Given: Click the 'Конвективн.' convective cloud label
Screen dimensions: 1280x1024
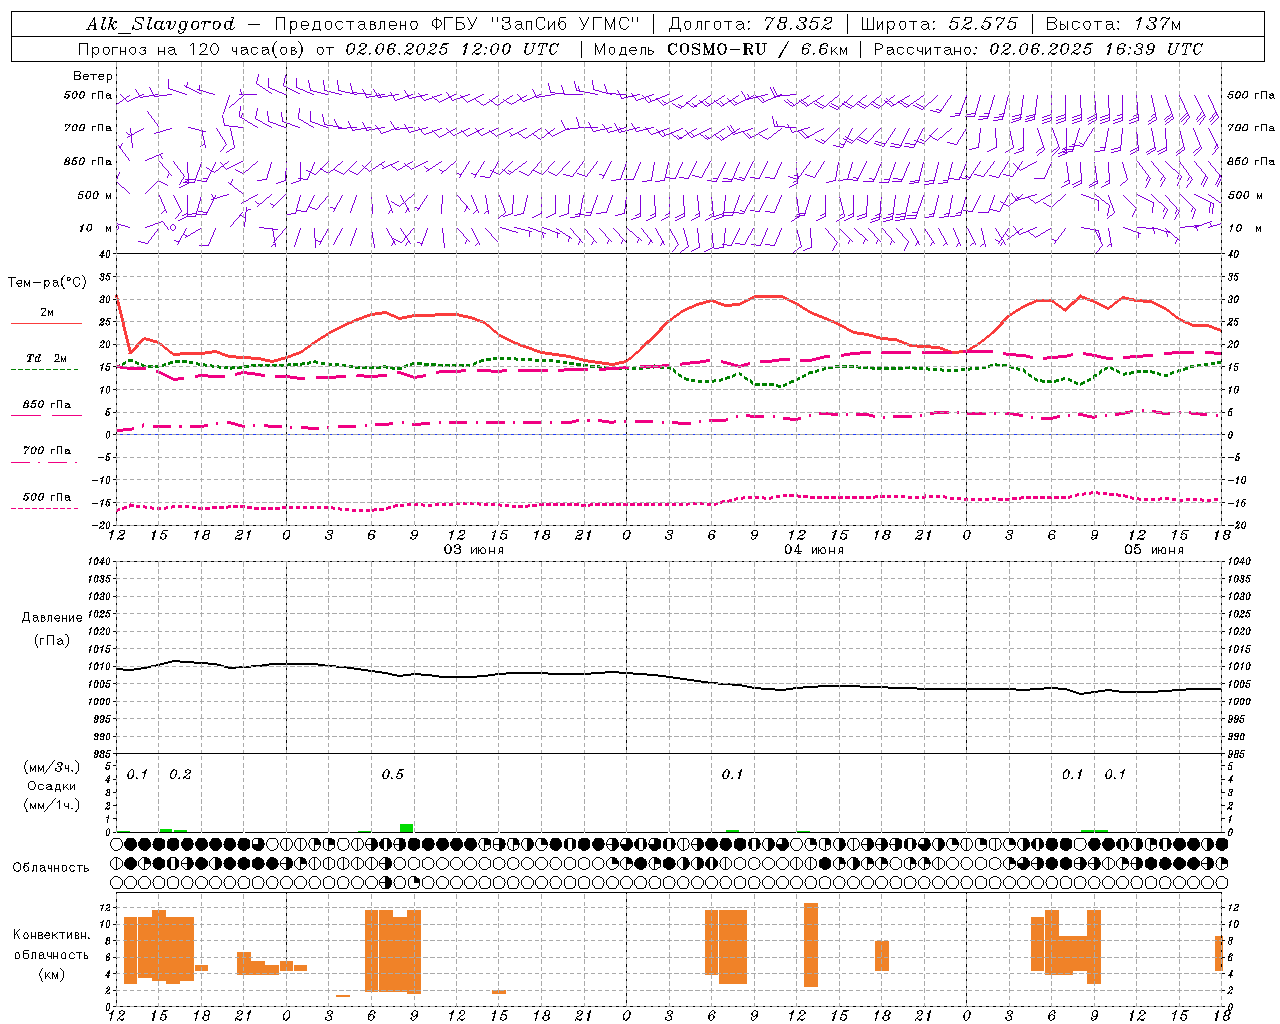Looking at the screenshot, I should pos(52,935).
